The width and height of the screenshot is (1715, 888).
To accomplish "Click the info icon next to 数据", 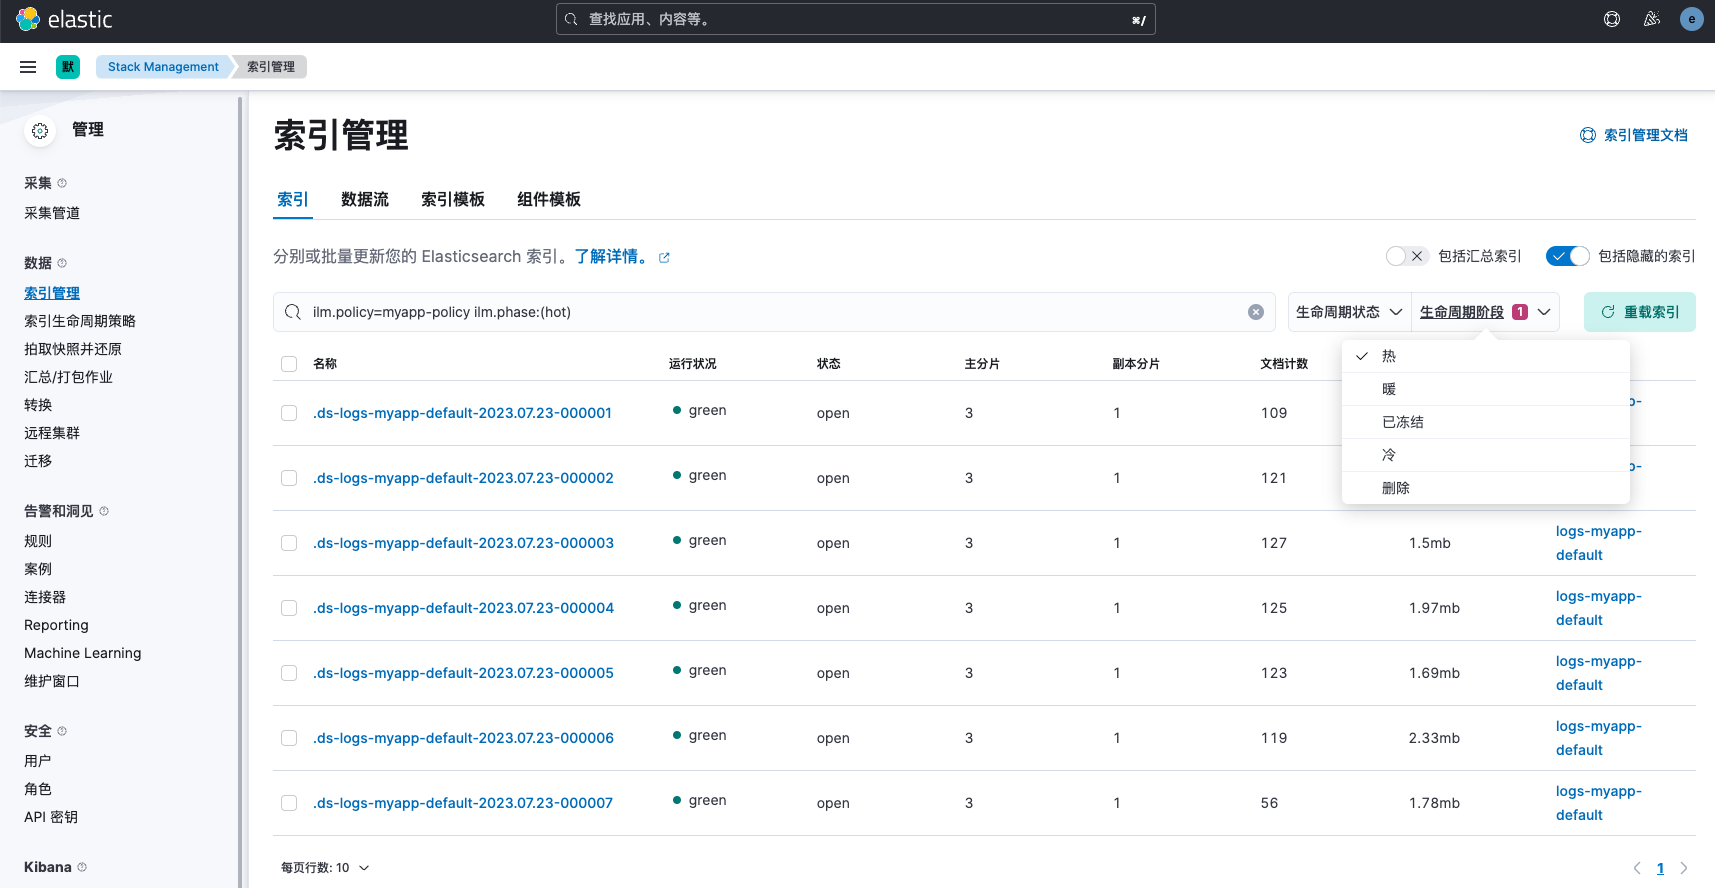I will [x=62, y=263].
